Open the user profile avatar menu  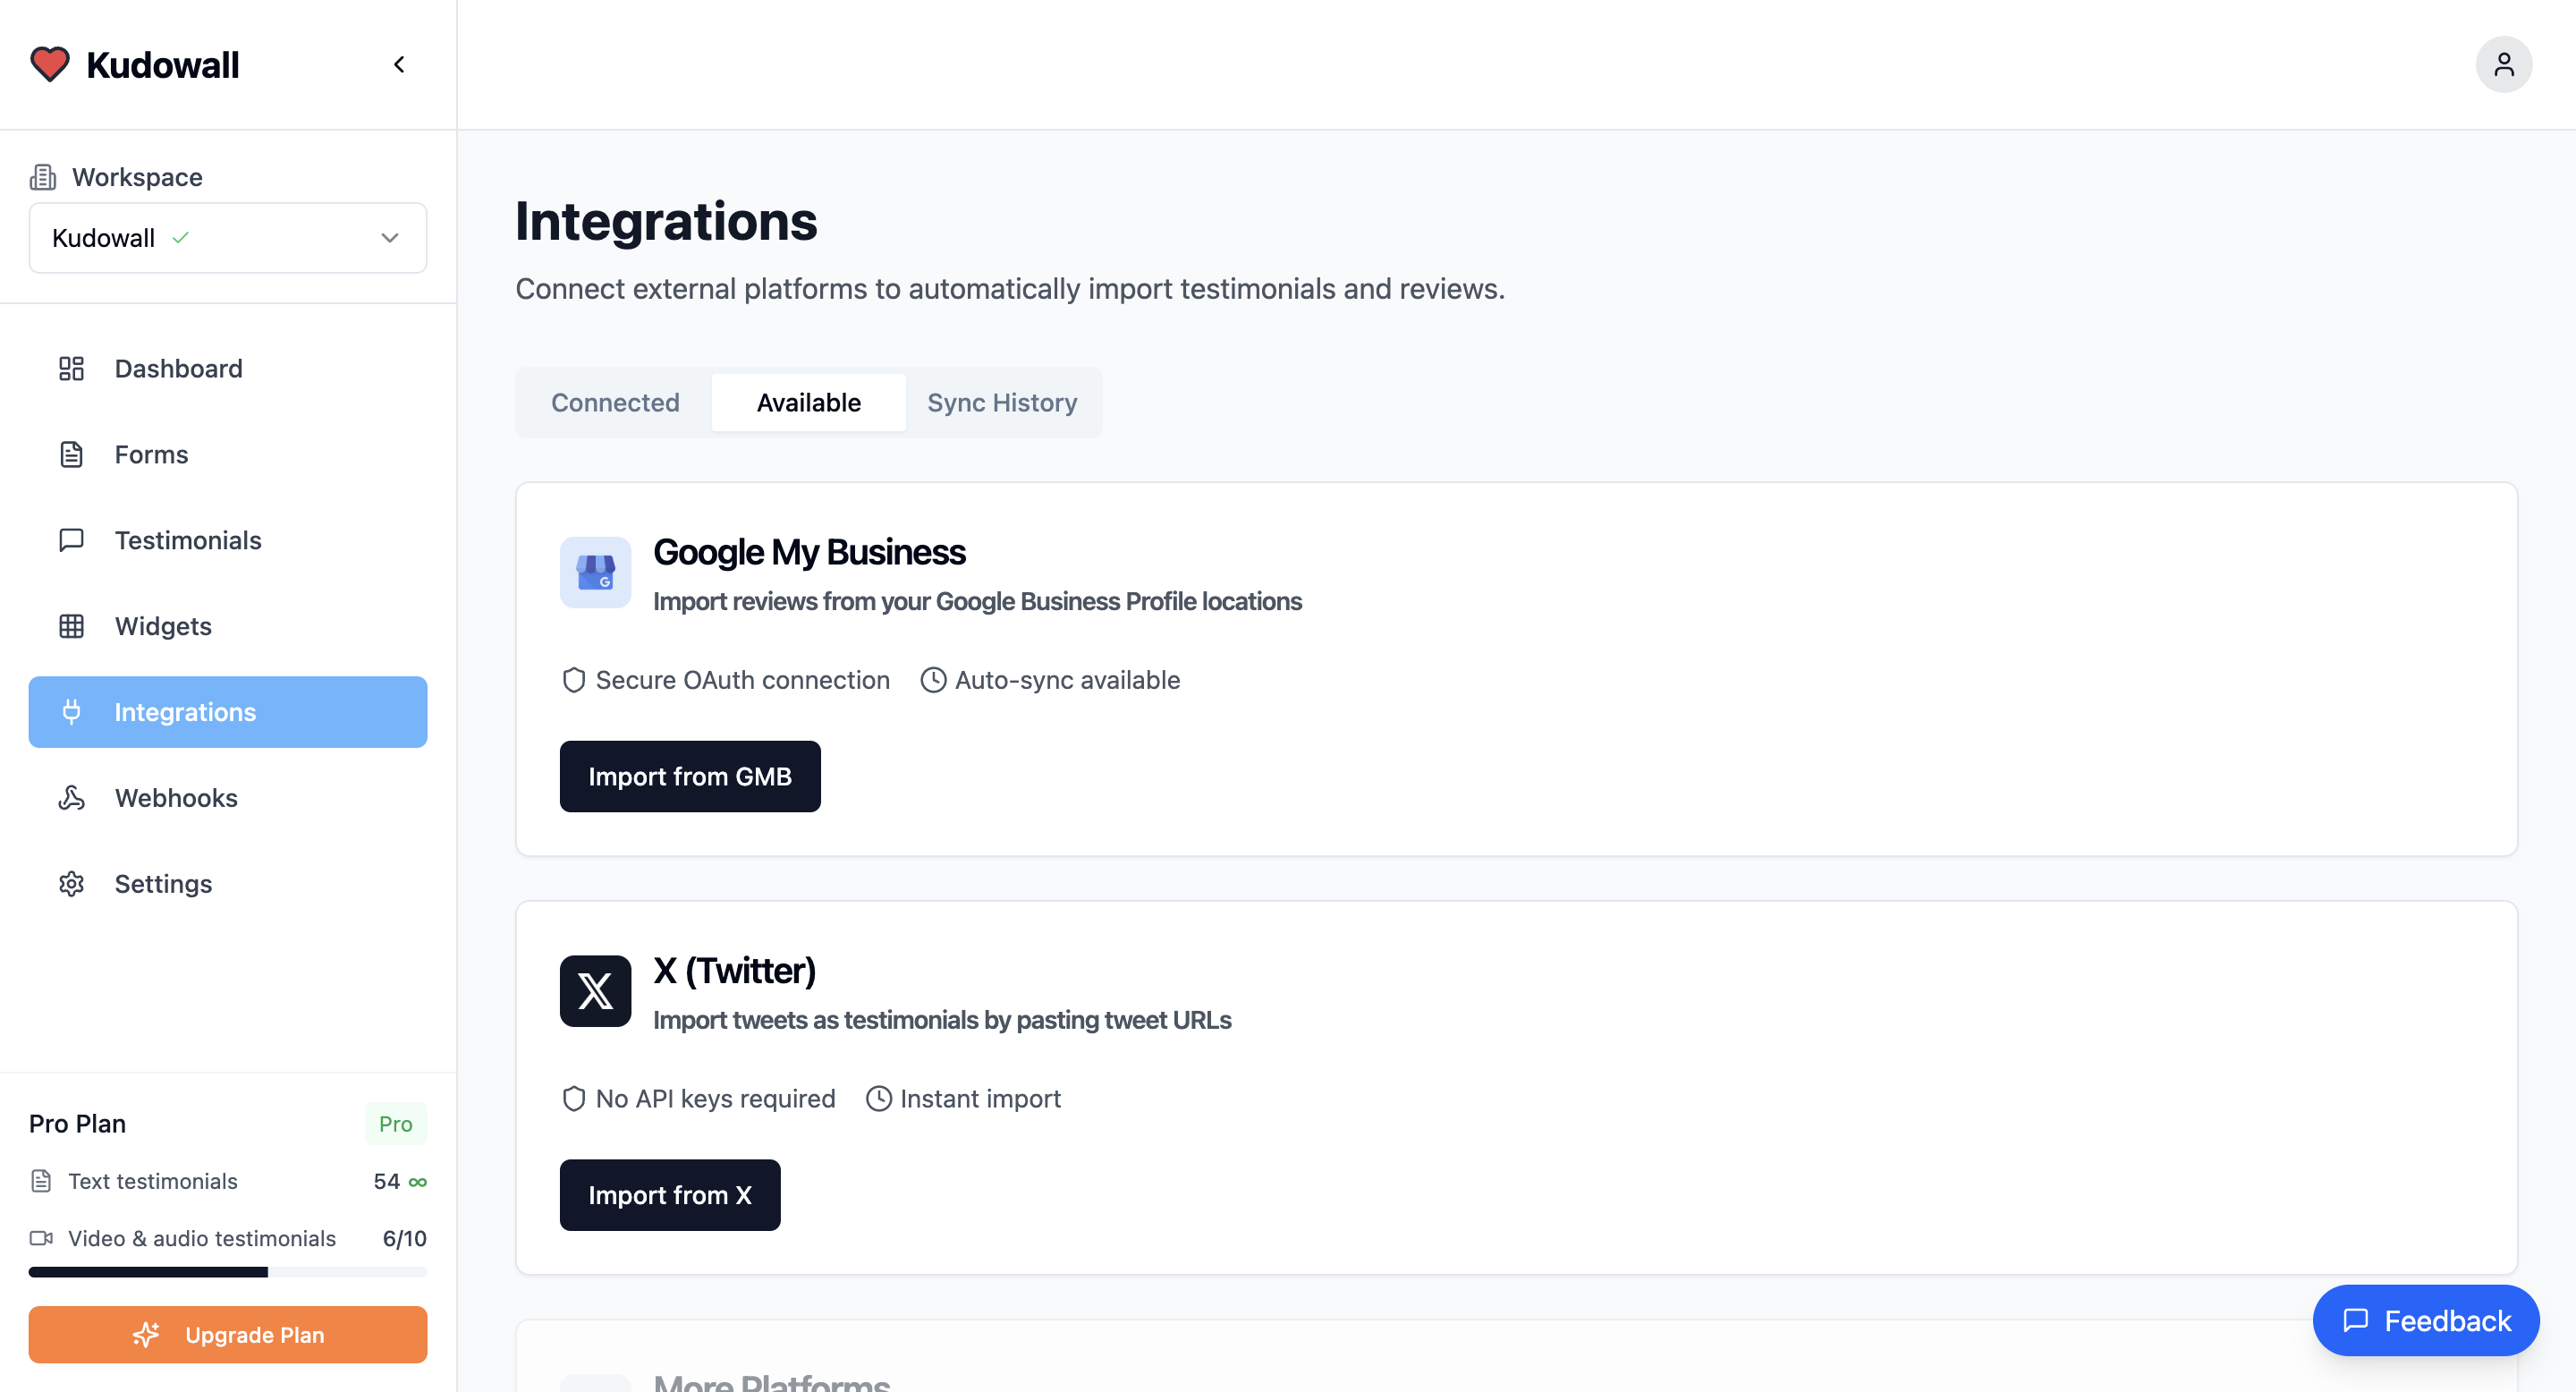pyautogui.click(x=2503, y=65)
